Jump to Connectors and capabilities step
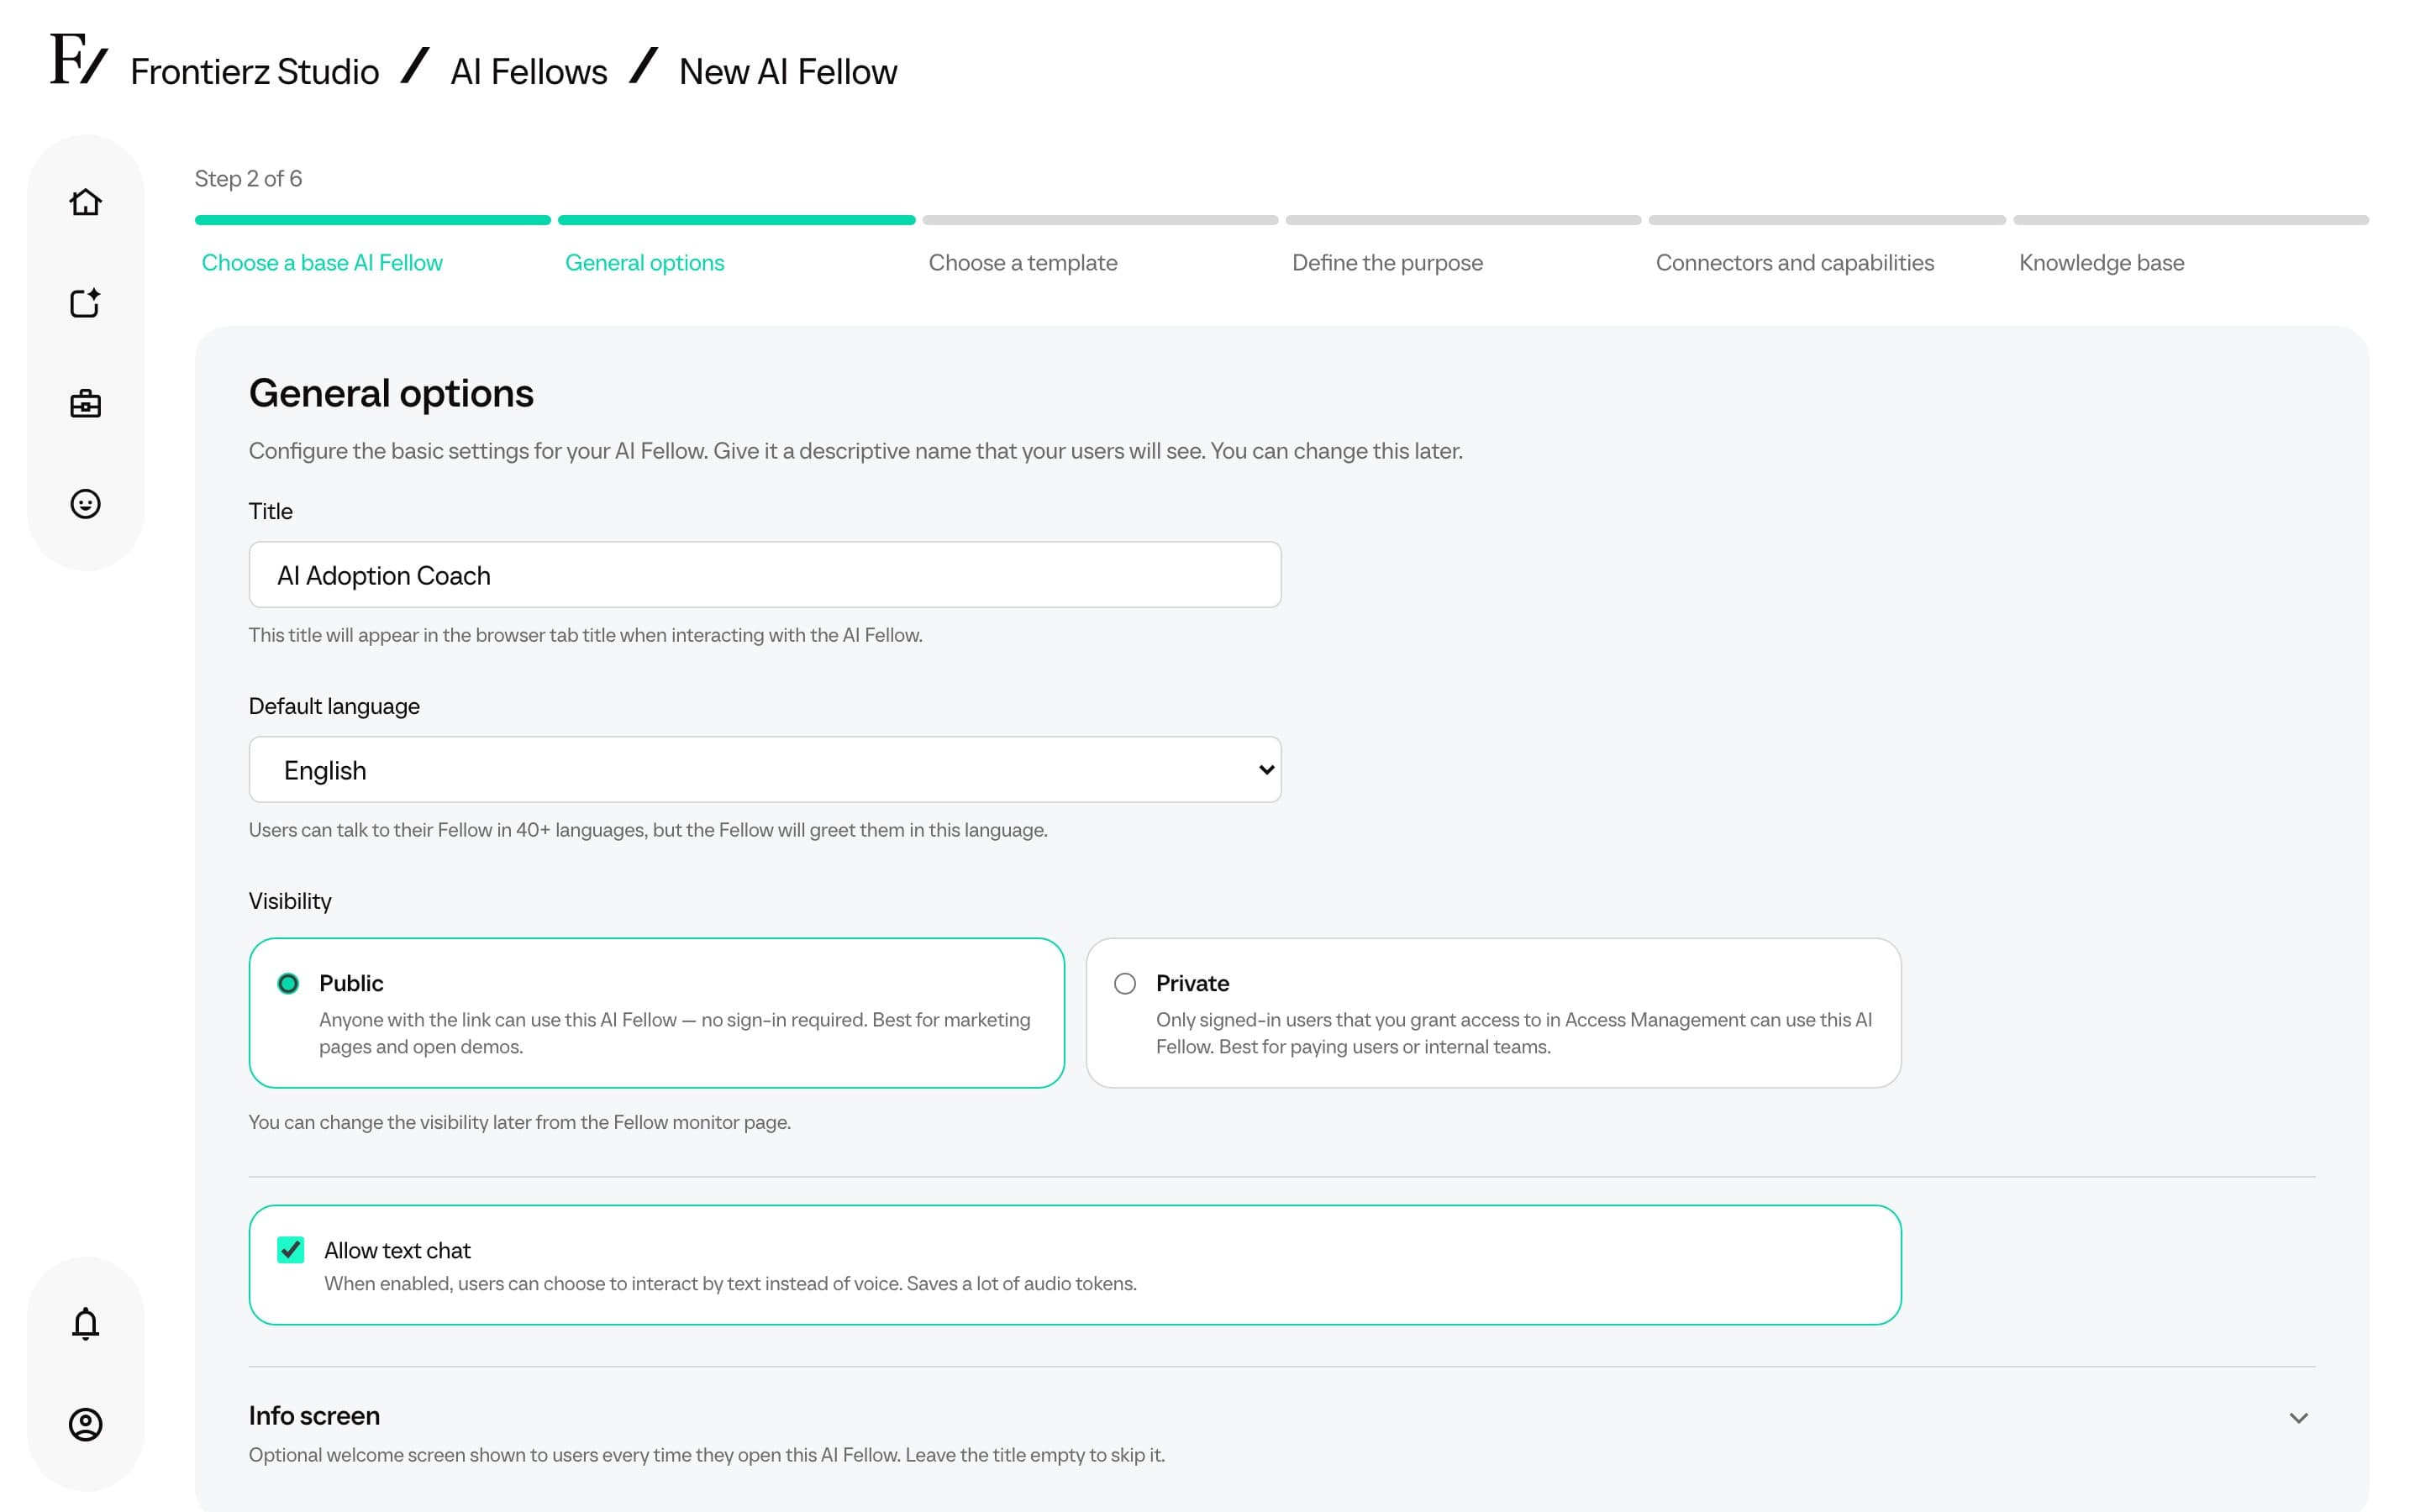 [x=1795, y=263]
